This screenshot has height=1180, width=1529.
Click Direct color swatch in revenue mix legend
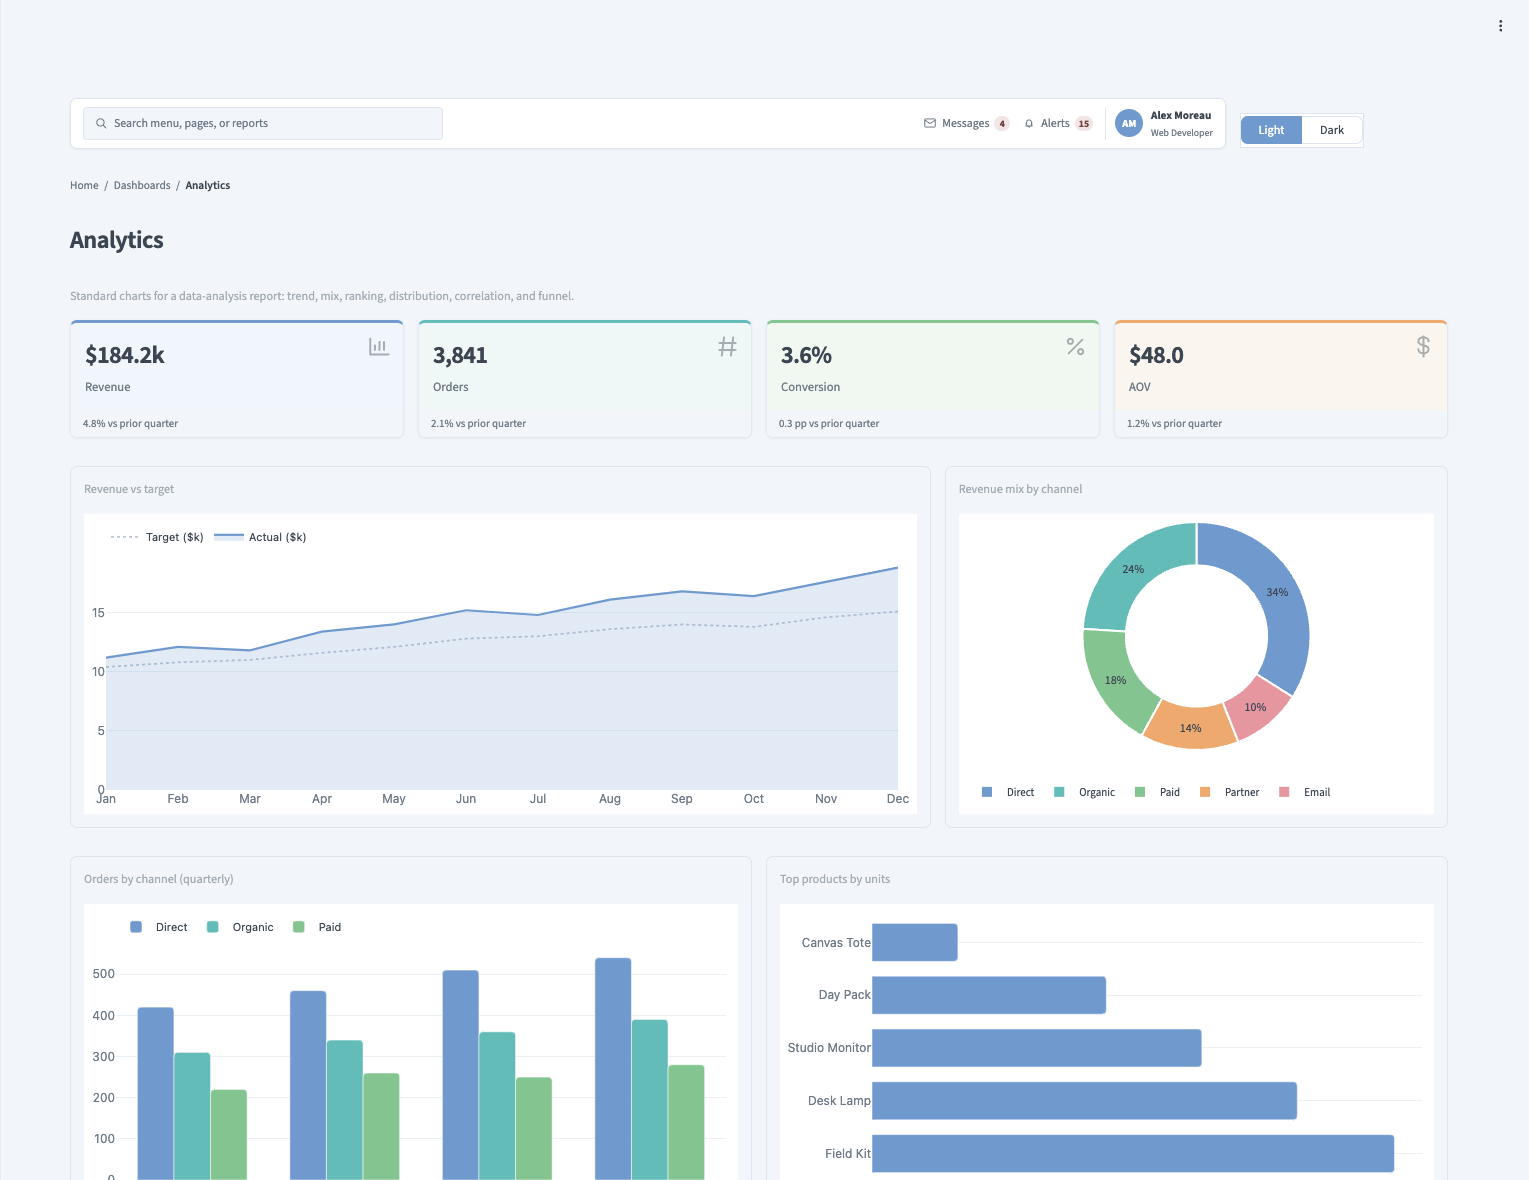click(x=987, y=792)
